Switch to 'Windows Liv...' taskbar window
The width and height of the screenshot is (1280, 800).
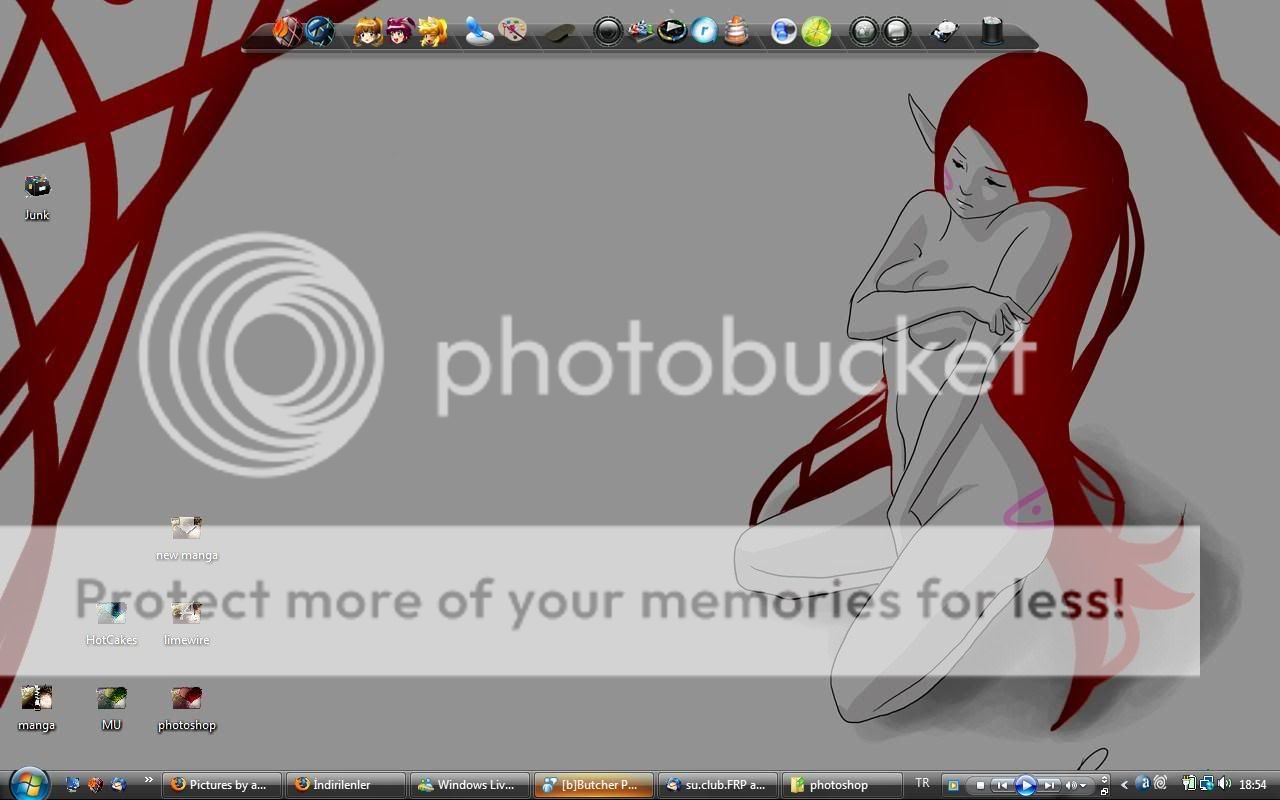coord(469,785)
